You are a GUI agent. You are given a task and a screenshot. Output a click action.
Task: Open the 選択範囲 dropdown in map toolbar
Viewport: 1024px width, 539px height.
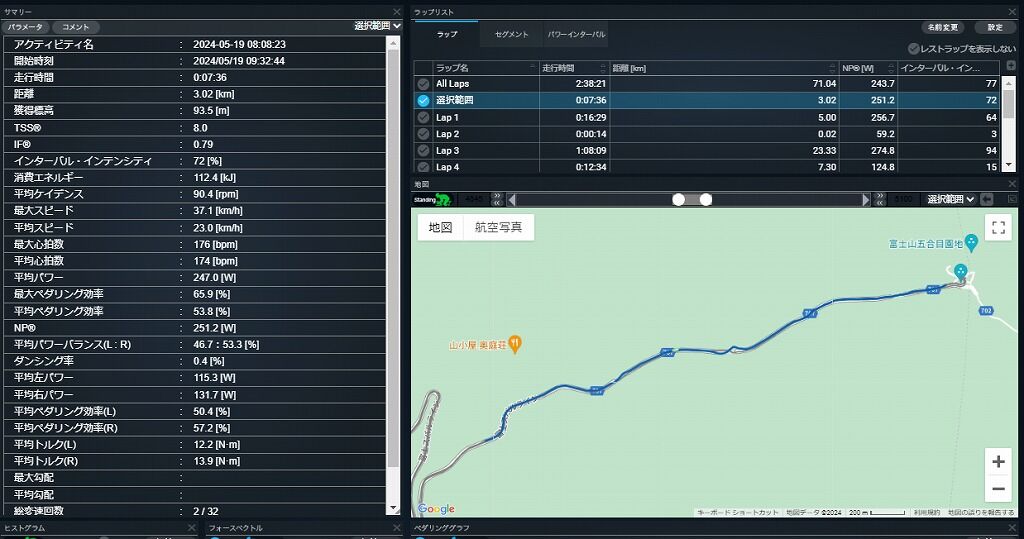pyautogui.click(x=951, y=199)
